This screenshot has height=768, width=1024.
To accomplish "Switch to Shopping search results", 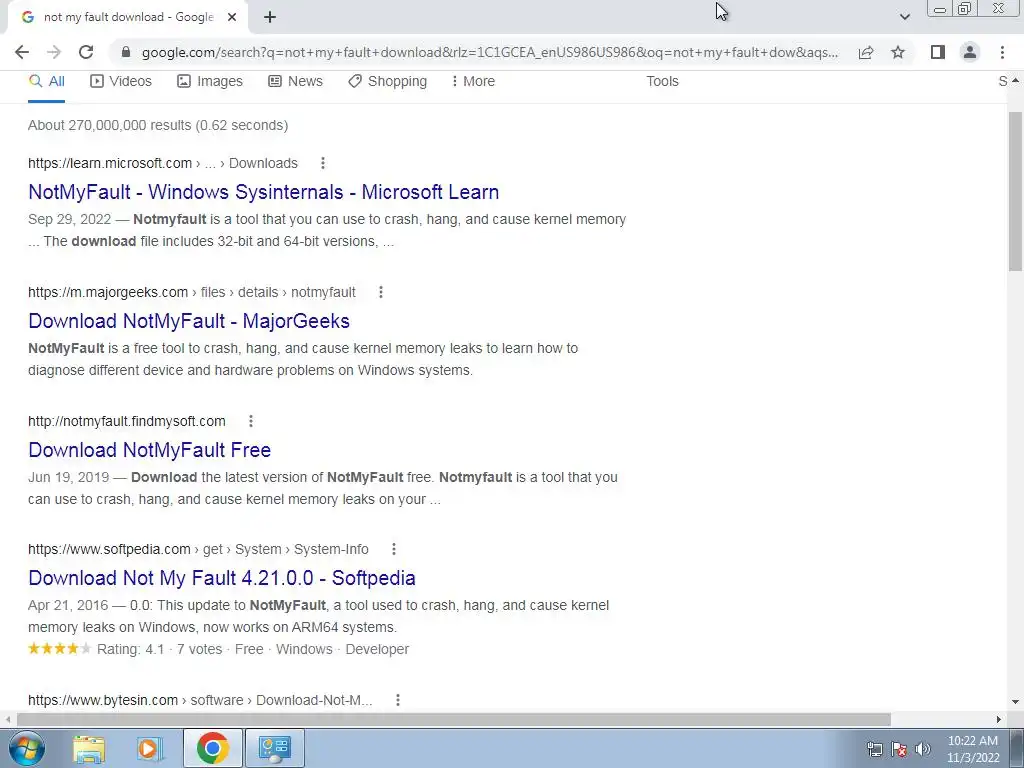I will point(388,82).
